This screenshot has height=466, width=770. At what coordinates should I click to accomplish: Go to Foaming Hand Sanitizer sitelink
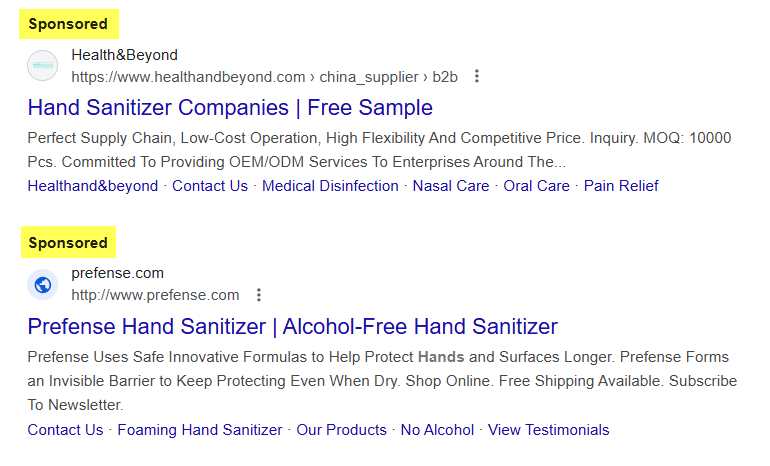point(200,430)
